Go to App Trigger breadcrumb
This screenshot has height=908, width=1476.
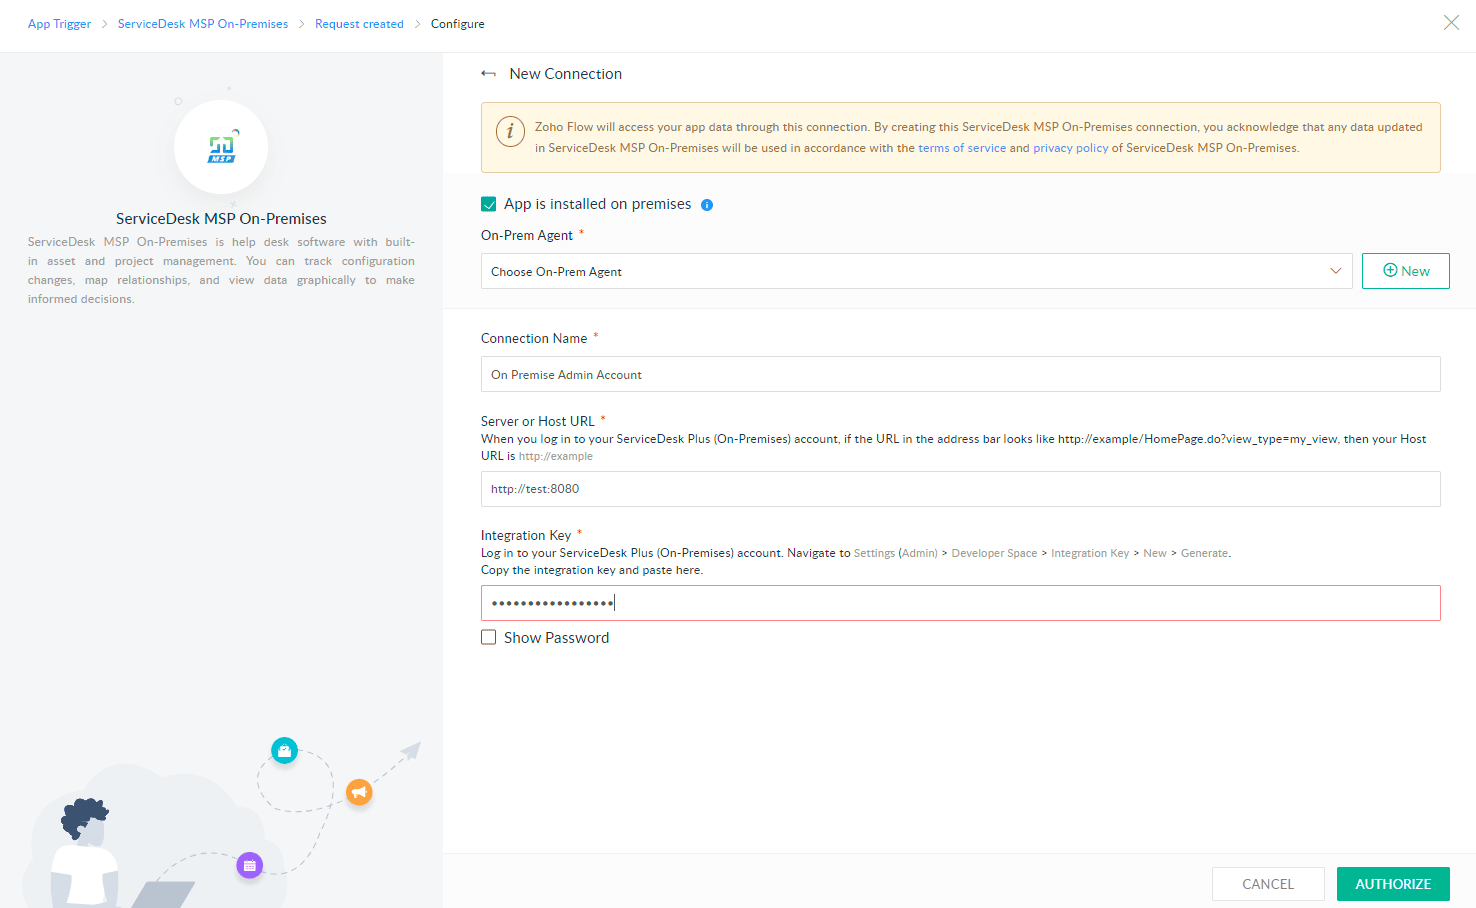(59, 24)
